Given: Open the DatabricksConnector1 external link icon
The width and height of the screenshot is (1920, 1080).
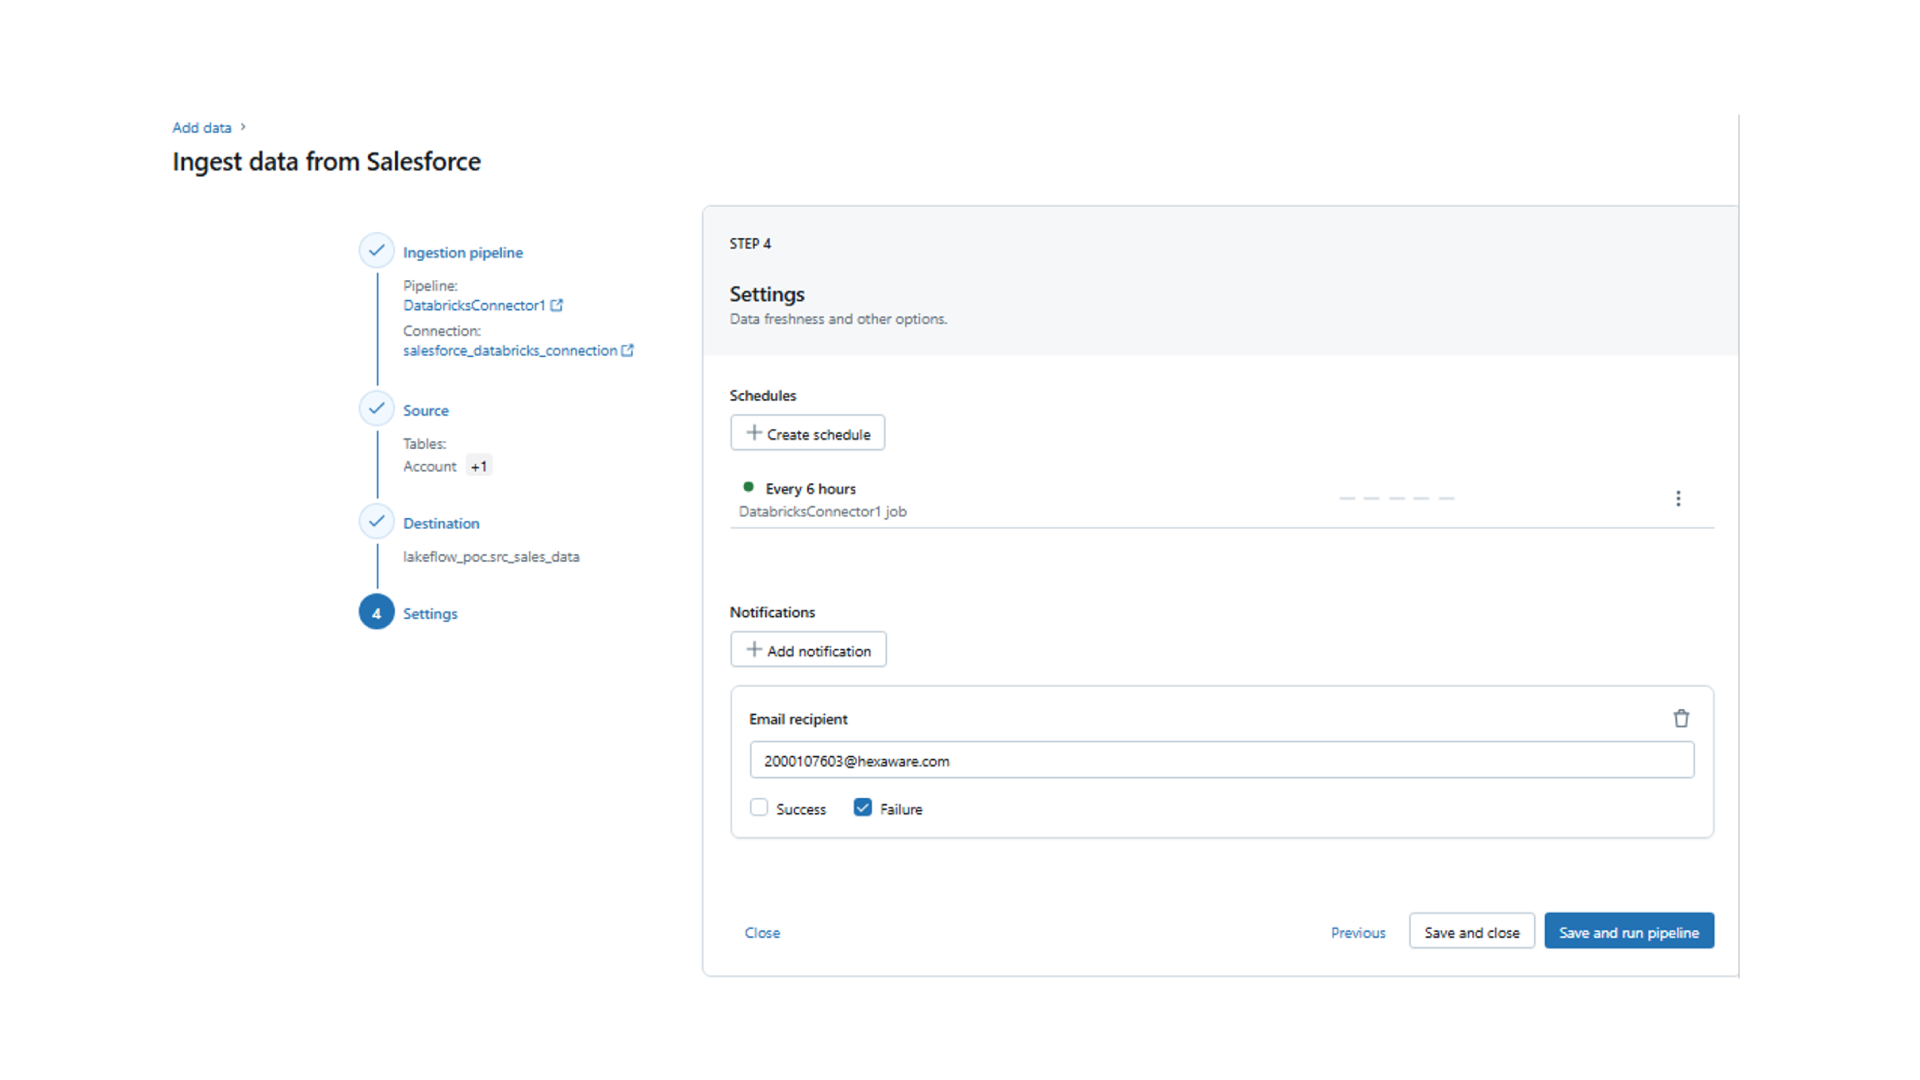Looking at the screenshot, I should tap(557, 305).
